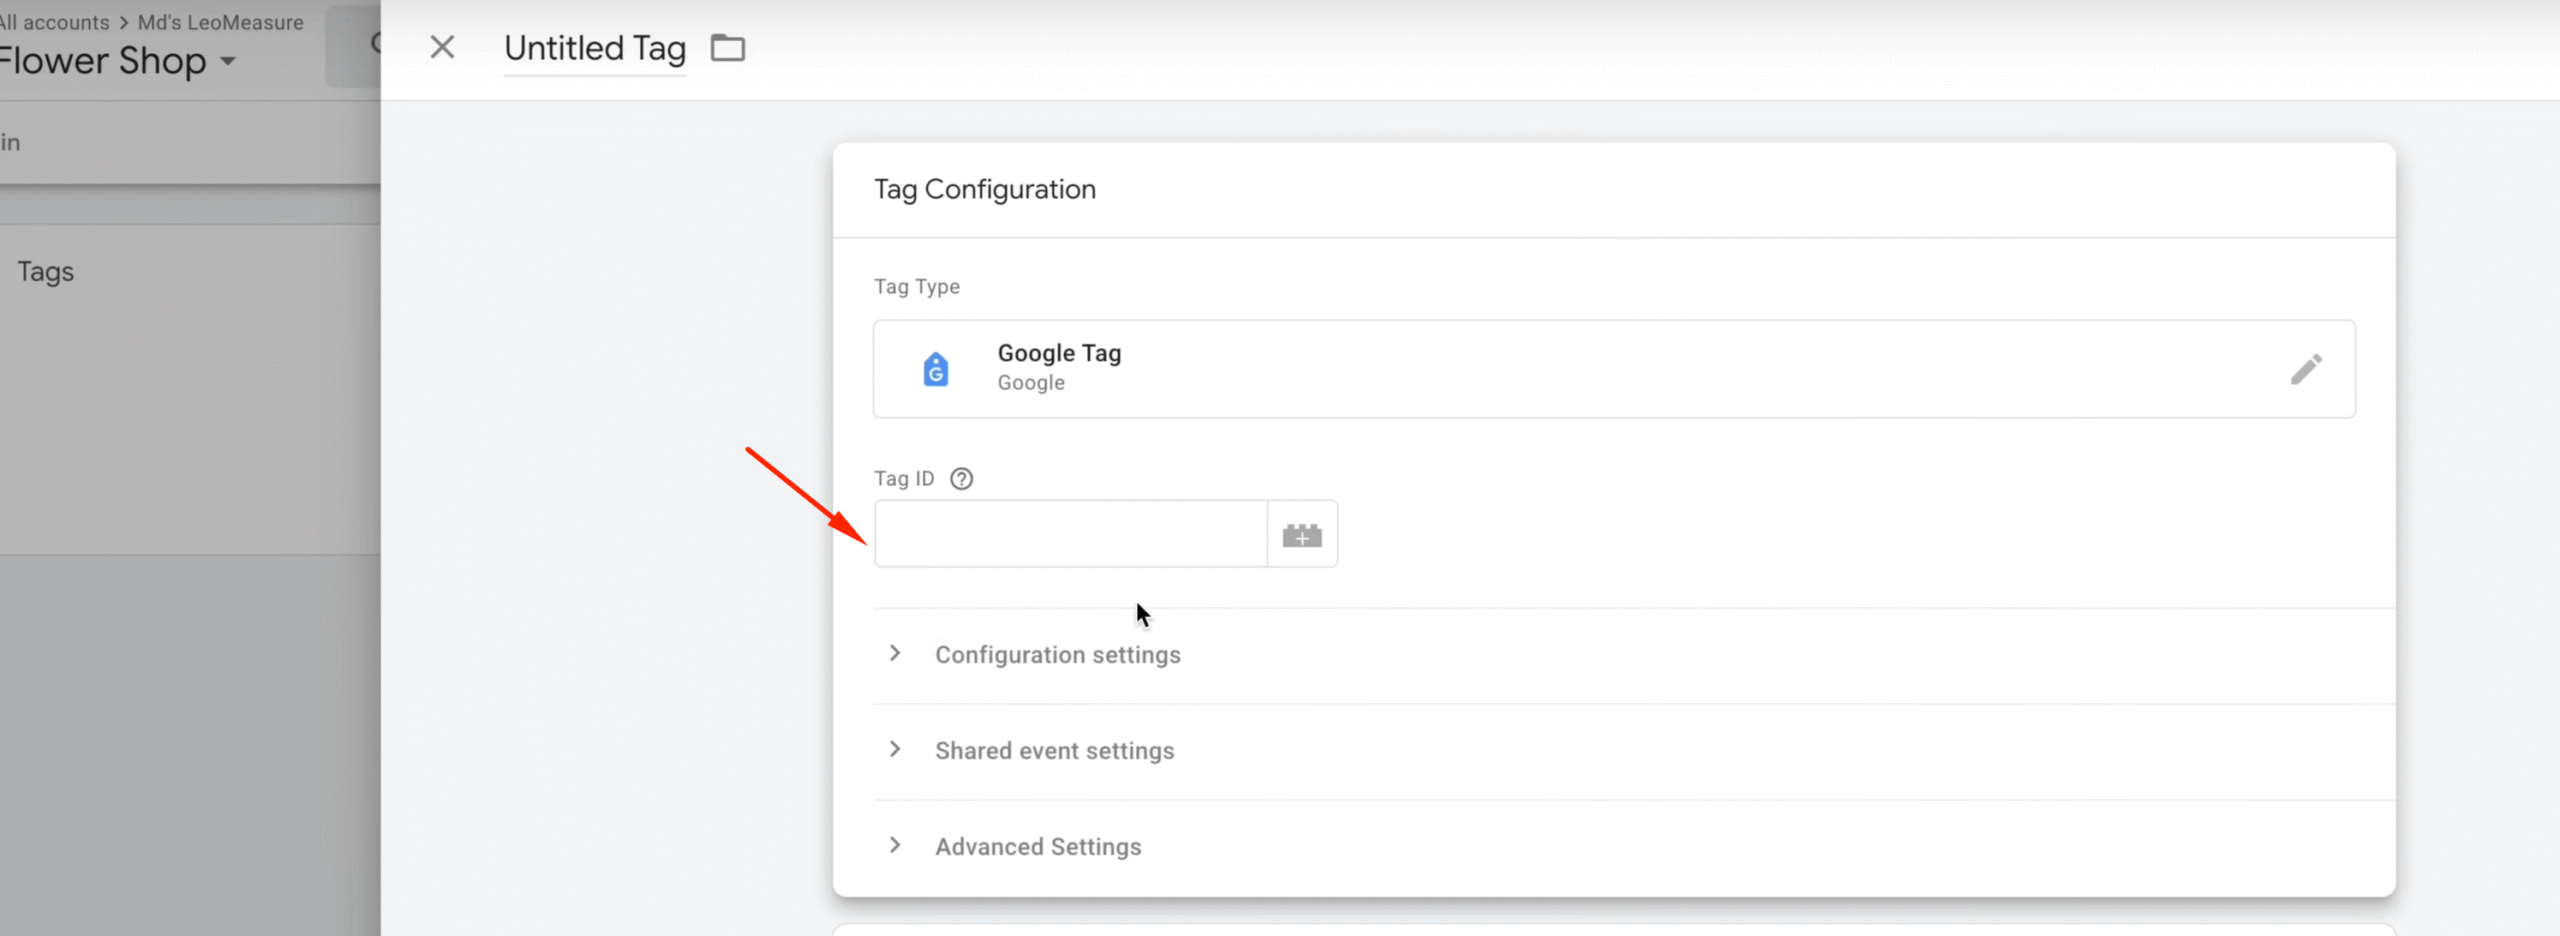Click the pencil icon to edit tag type
The image size is (2560, 936).
(x=2305, y=369)
